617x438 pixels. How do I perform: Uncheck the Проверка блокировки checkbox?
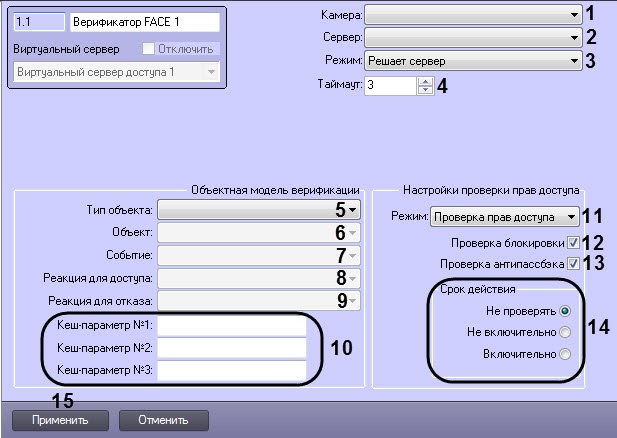coord(572,242)
